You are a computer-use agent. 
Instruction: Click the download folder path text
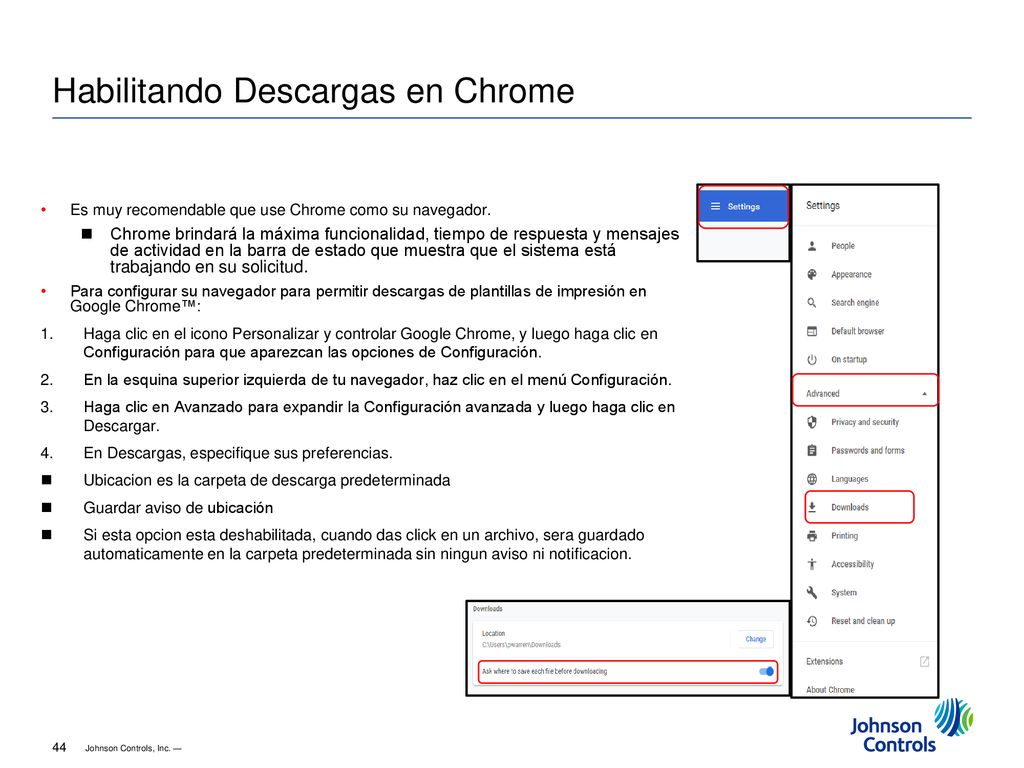521,645
